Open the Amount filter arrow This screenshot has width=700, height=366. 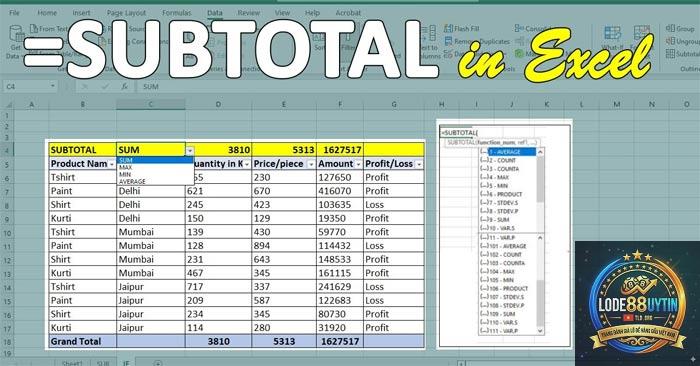tap(358, 165)
